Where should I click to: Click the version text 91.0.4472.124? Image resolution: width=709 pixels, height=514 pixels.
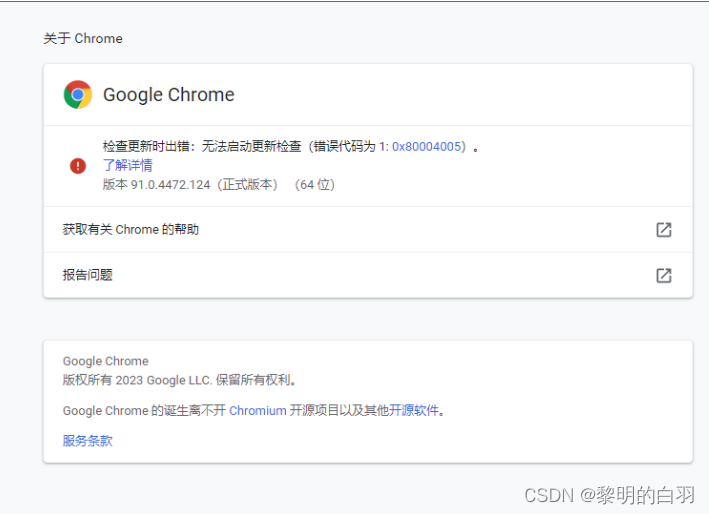170,185
